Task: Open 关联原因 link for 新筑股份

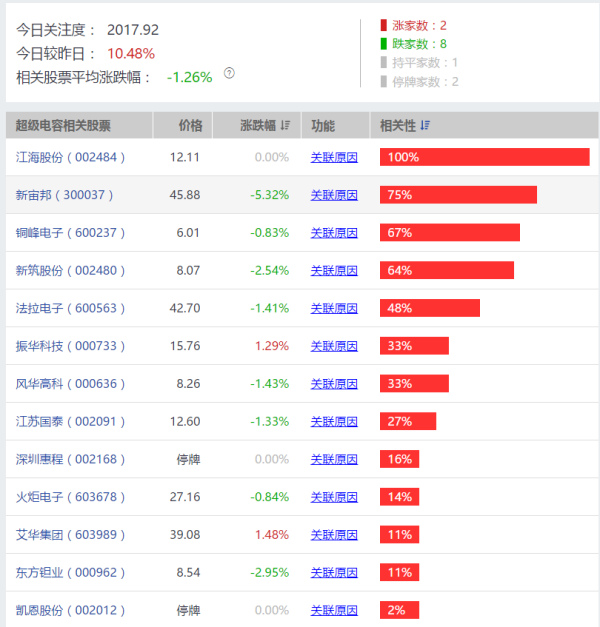Action: click(334, 271)
